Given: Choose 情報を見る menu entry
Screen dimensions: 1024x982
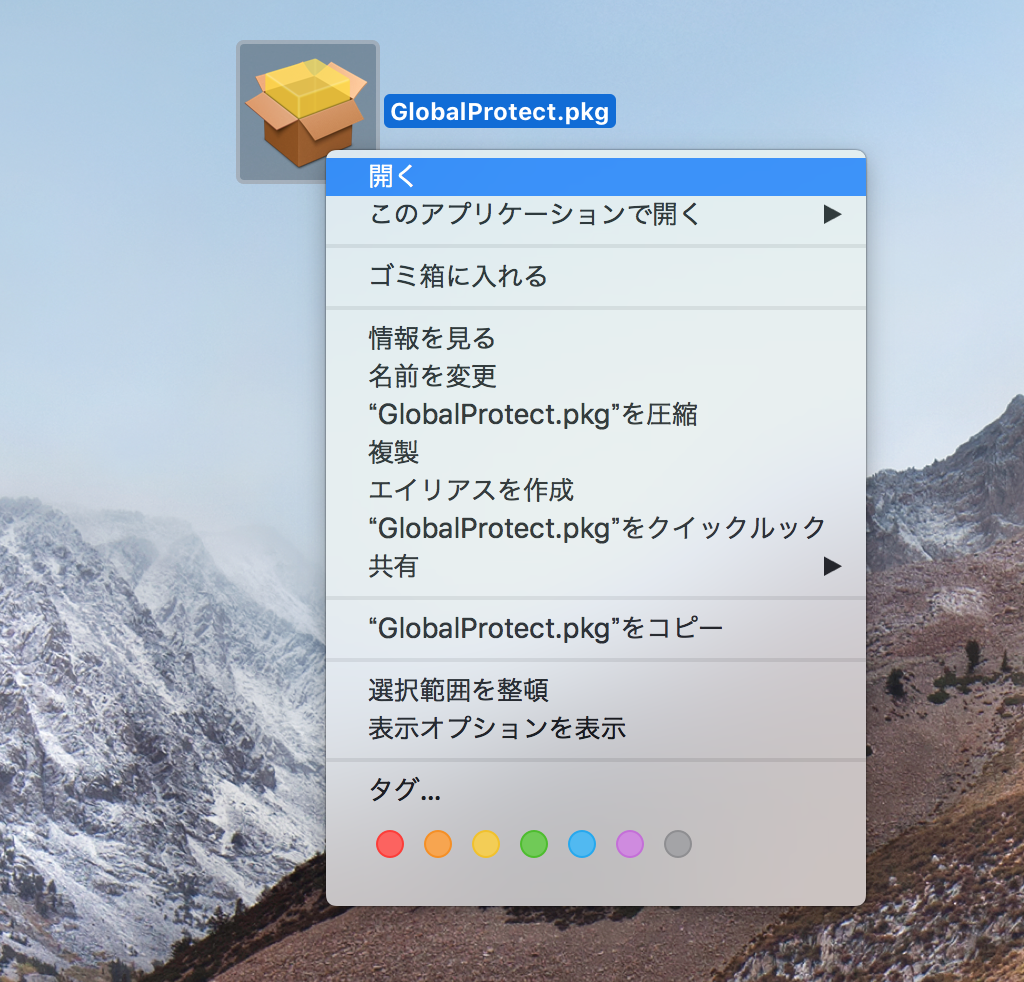Looking at the screenshot, I should 596,338.
